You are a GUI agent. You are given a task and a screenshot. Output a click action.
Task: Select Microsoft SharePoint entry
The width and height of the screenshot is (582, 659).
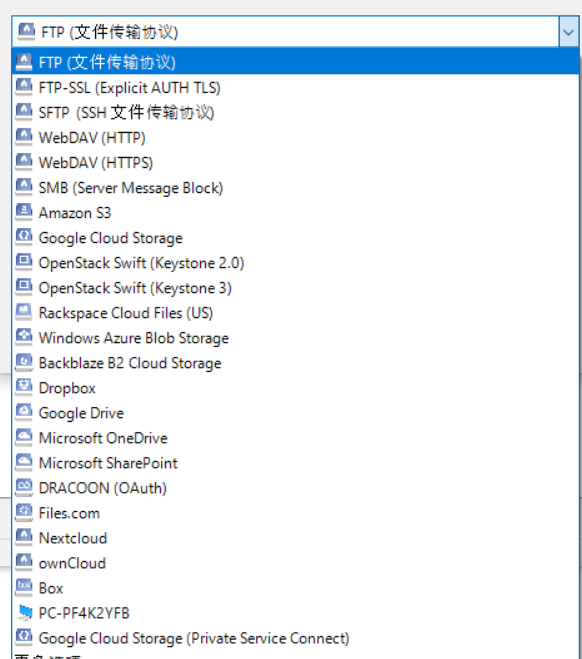(295, 463)
